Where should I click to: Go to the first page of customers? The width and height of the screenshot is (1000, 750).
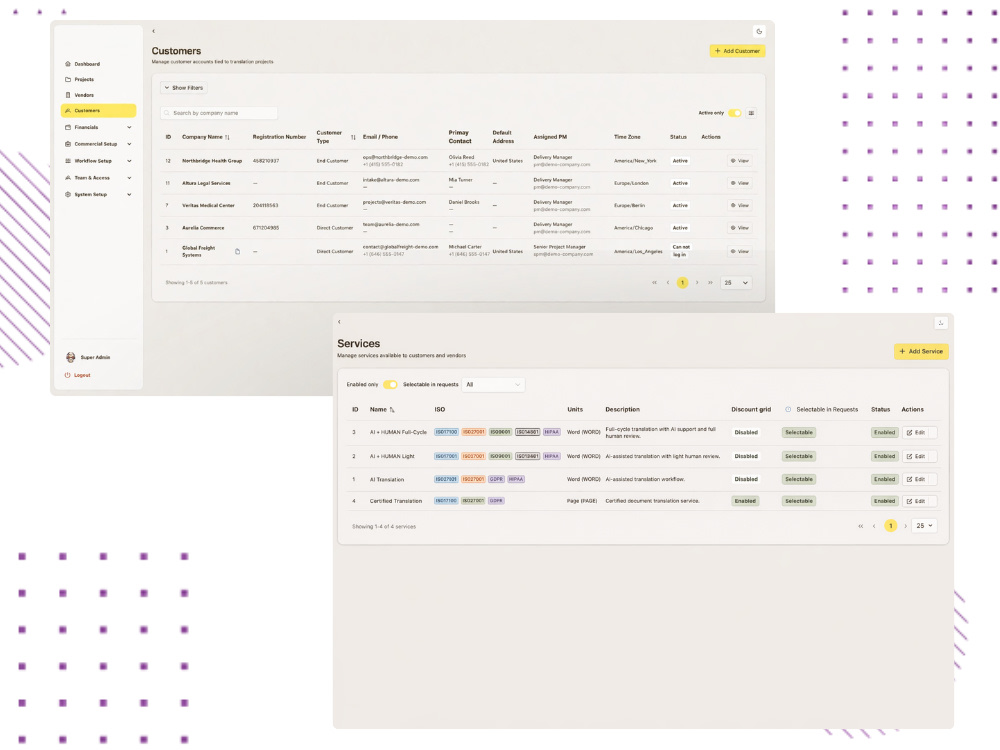[x=654, y=283]
